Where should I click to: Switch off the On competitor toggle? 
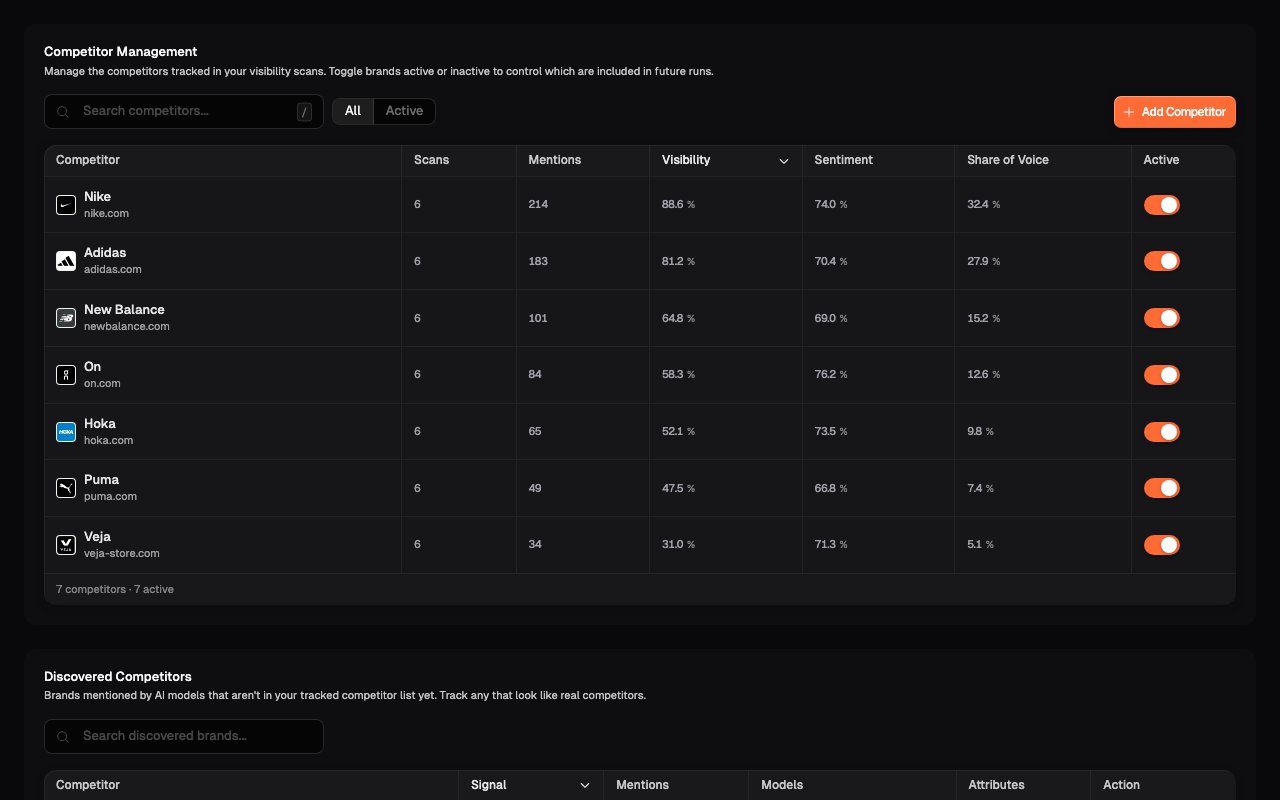pyautogui.click(x=1162, y=375)
